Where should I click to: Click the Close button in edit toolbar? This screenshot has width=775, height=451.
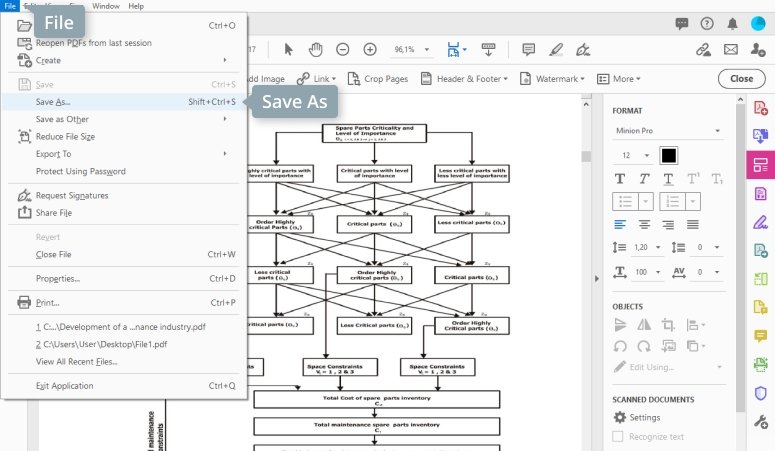[x=741, y=78]
